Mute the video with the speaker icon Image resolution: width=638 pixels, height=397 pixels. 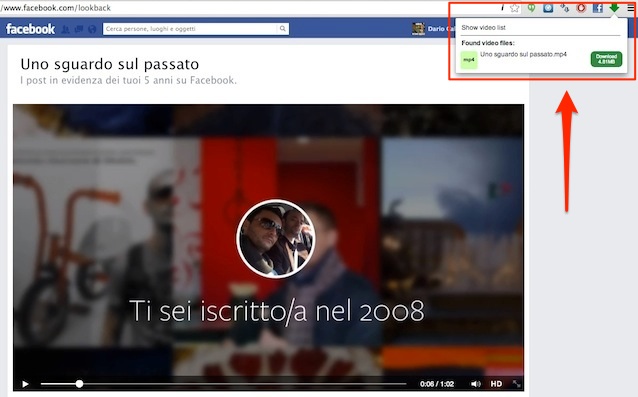[x=475, y=384]
